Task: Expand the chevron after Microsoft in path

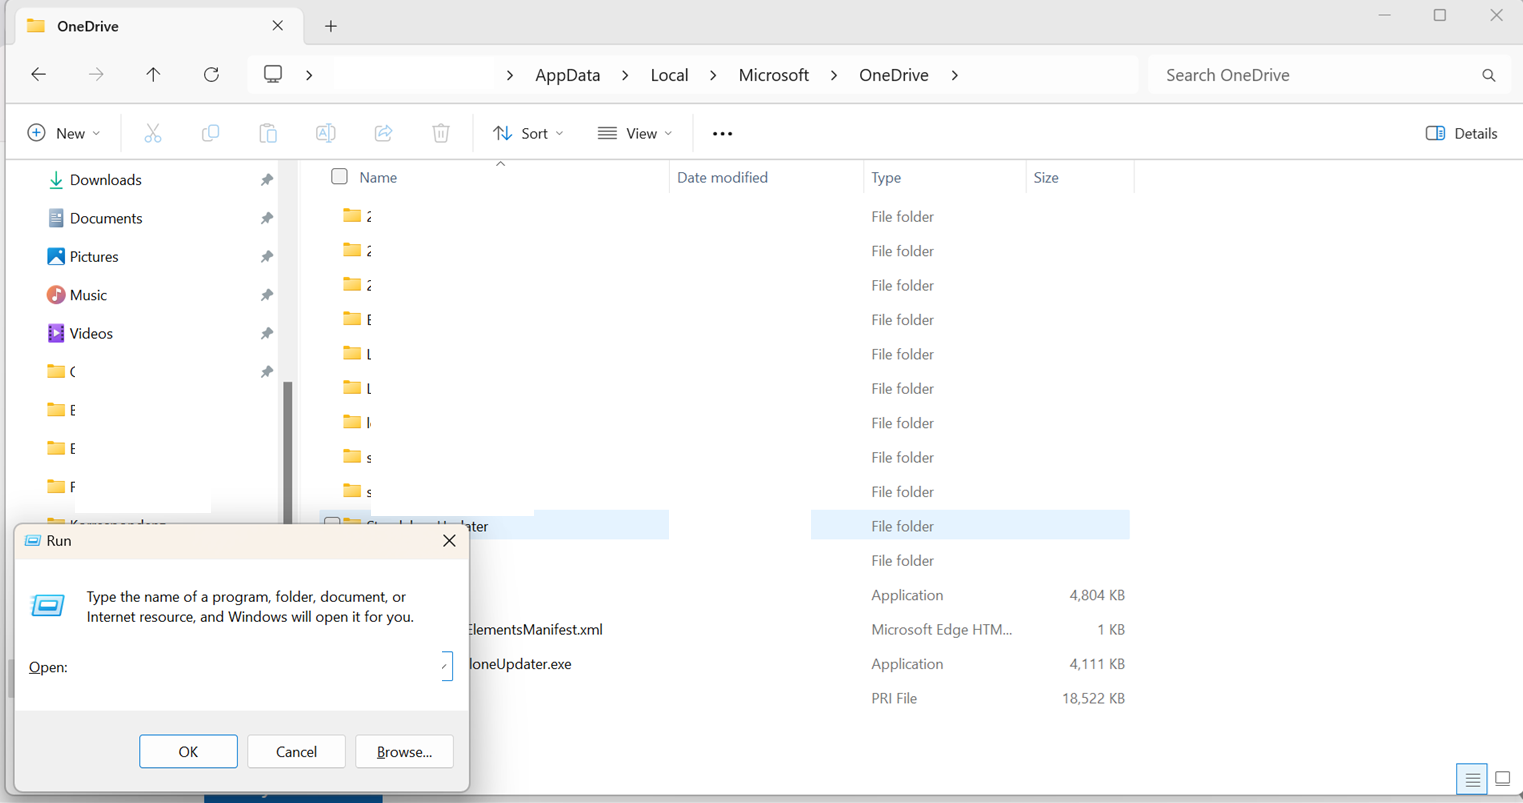Action: [x=834, y=75]
